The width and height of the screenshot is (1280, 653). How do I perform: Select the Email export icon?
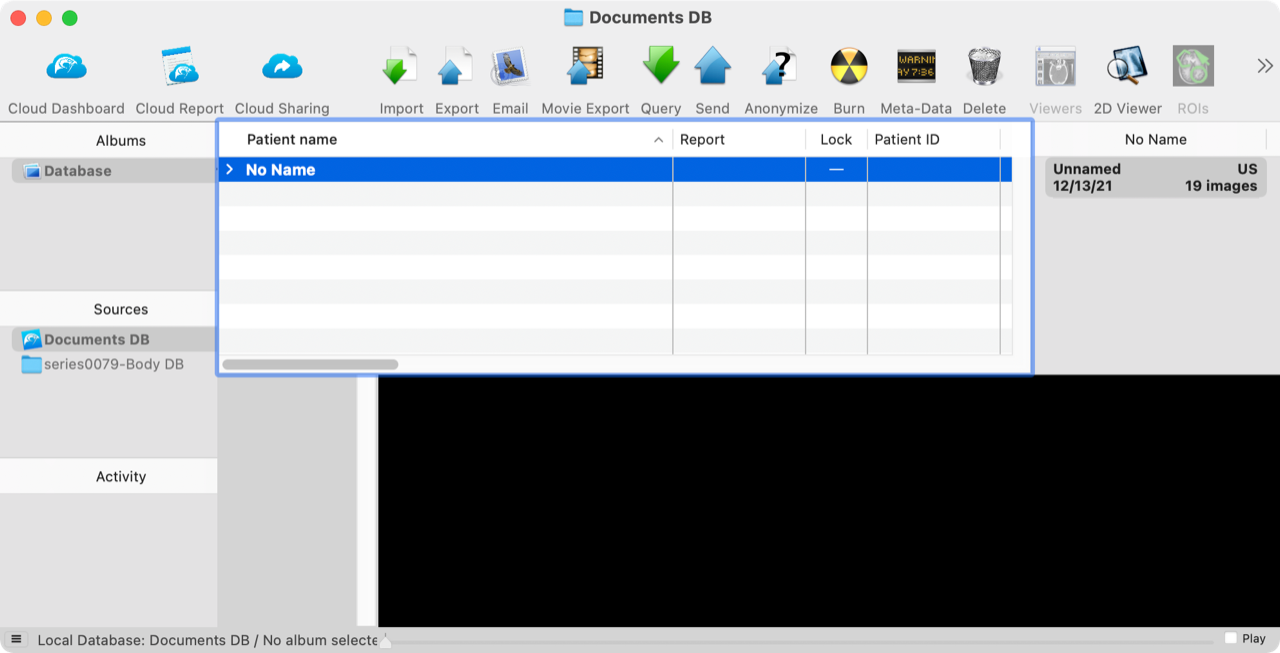pos(510,70)
